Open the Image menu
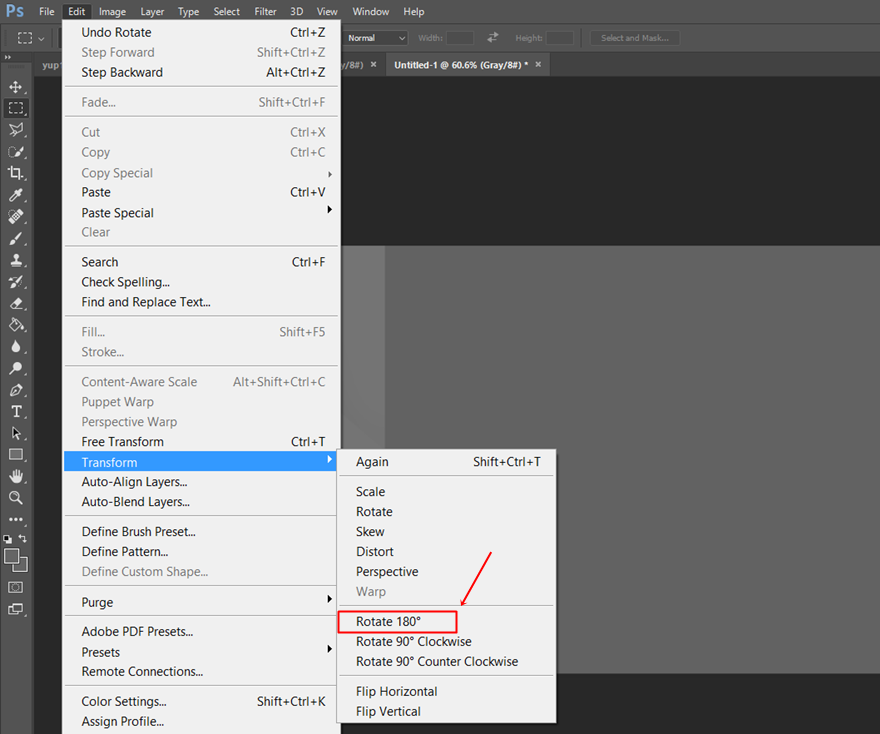The height and width of the screenshot is (734, 880). point(112,11)
